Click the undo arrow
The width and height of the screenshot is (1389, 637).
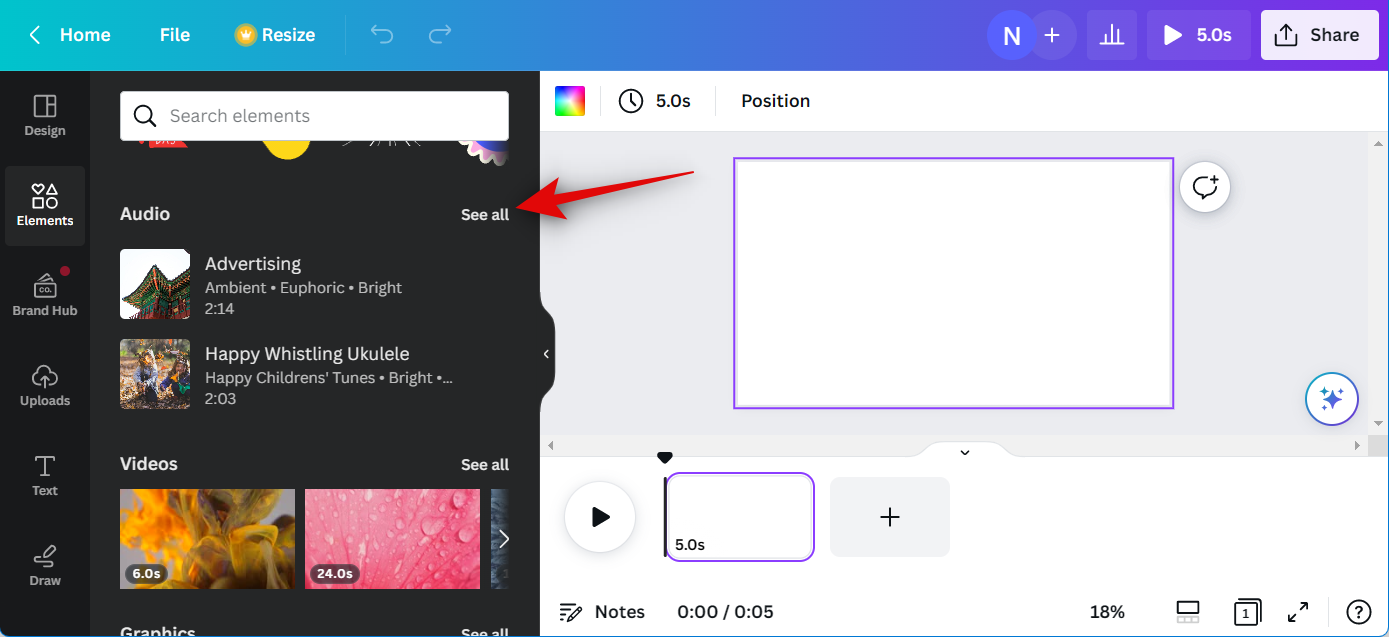382,35
